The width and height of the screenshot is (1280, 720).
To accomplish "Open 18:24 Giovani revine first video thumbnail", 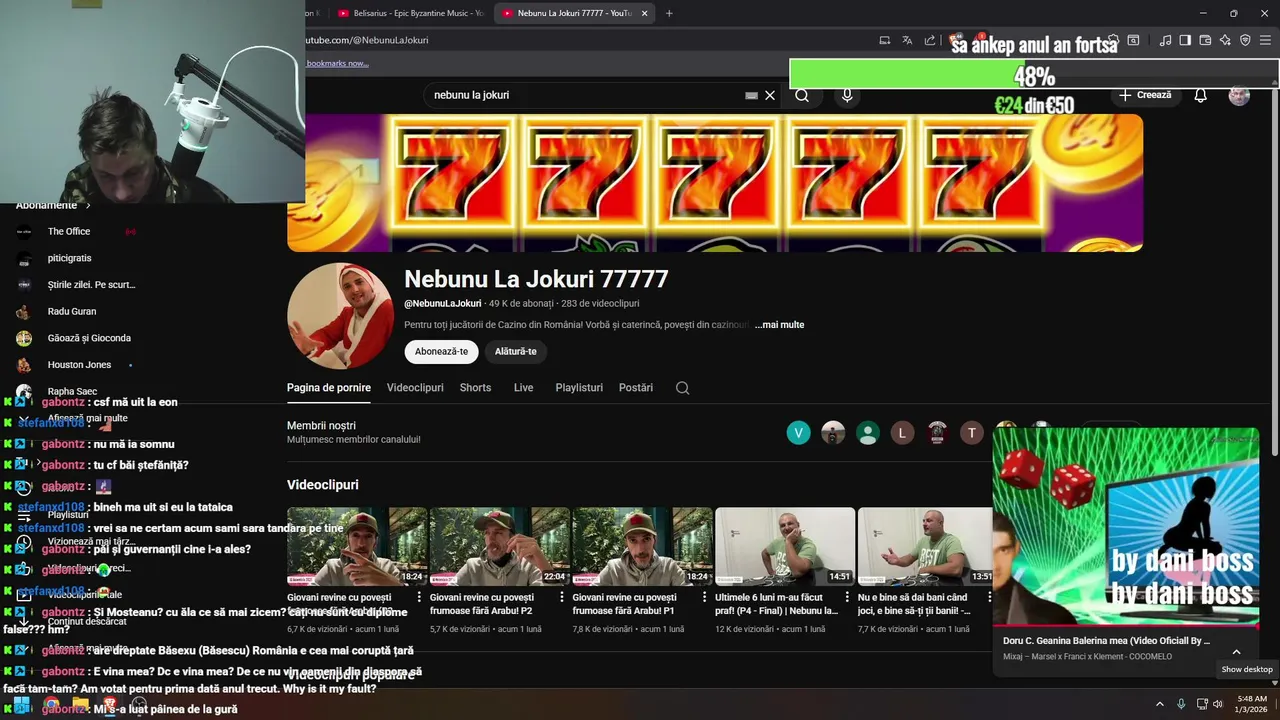I will click(357, 546).
